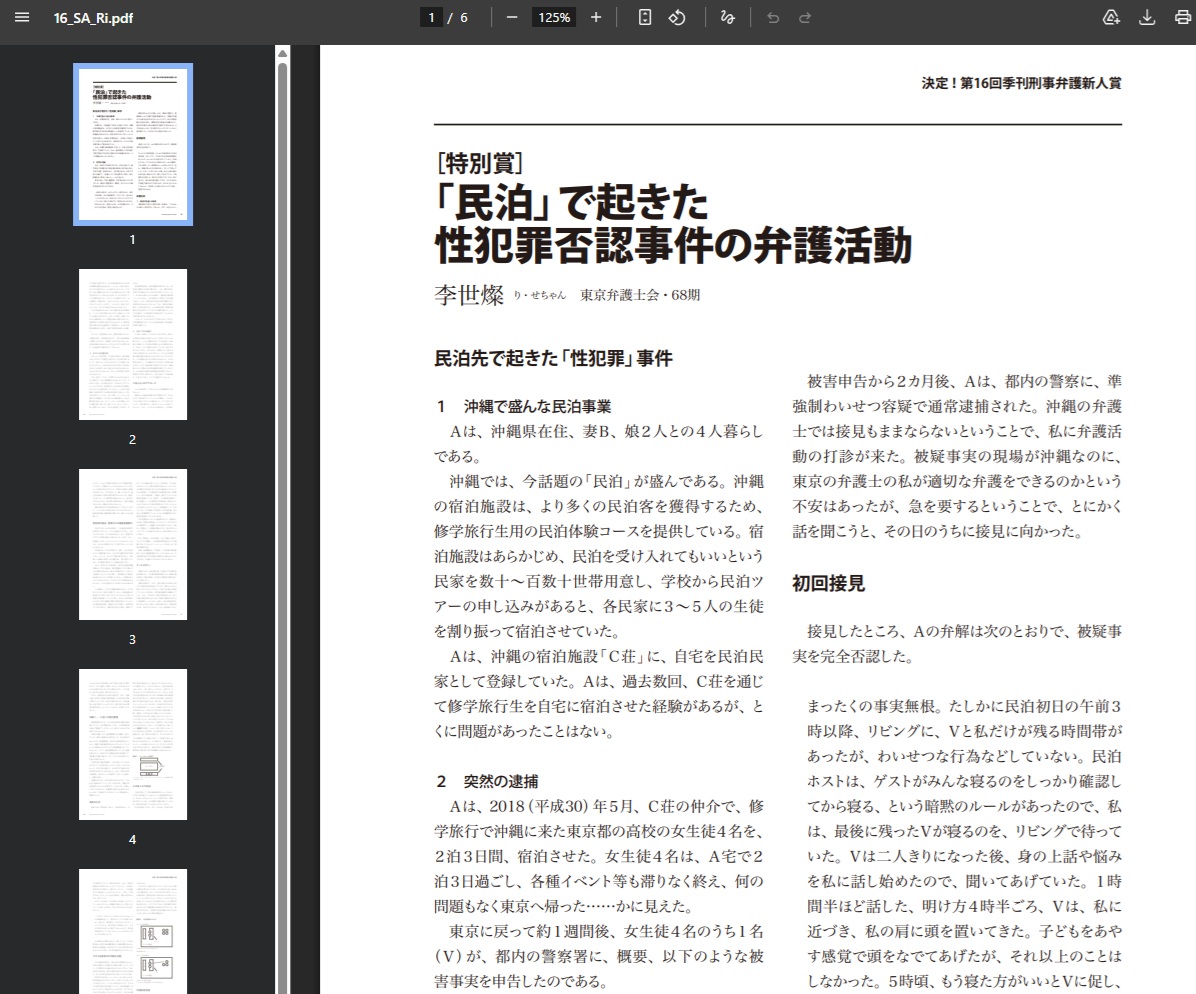Print the document
Image resolution: width=1196 pixels, height=994 pixels.
coord(1183,18)
